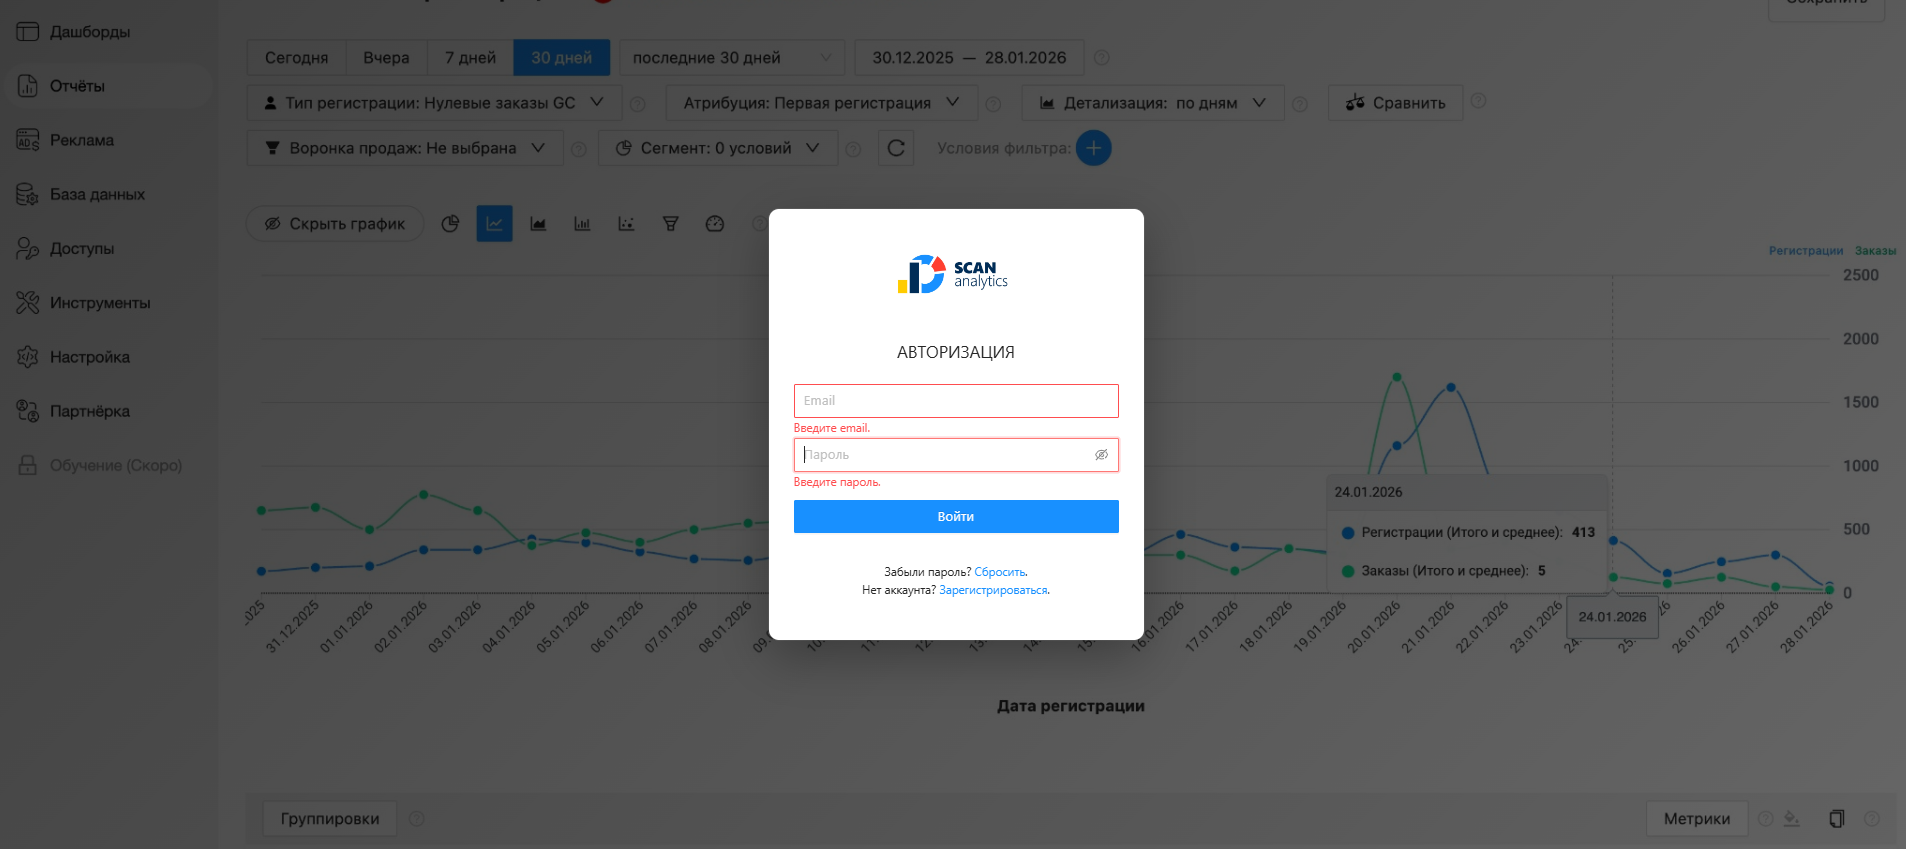Screen dimensions: 1906x849
Task: Click the paint bucket color-fill icon
Action: pos(1792,819)
